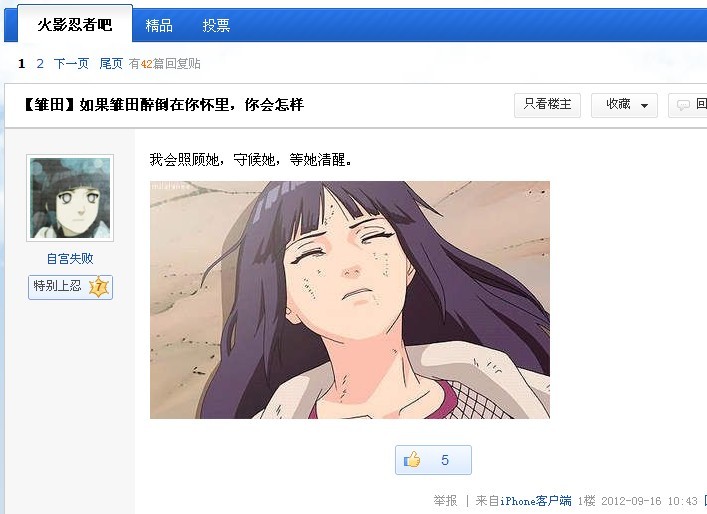
Task: Go to page 2
Action: [40, 64]
